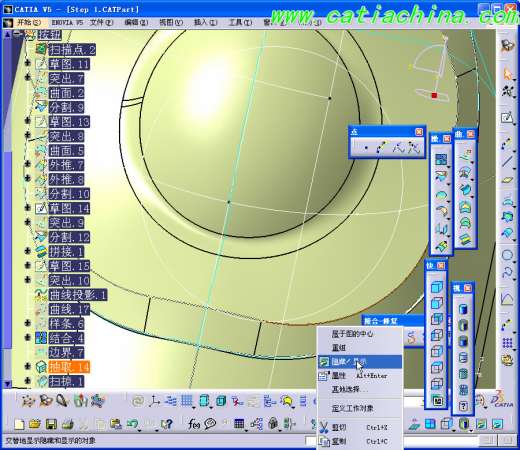Click the Spiral curve tool in right toolbar
Viewport: 520px width, 450px height.
pyautogui.click(x=507, y=273)
